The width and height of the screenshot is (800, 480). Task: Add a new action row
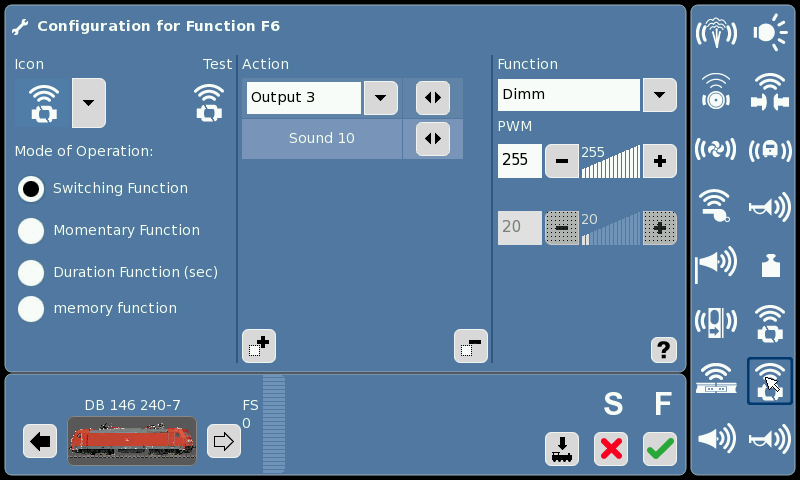coord(259,346)
